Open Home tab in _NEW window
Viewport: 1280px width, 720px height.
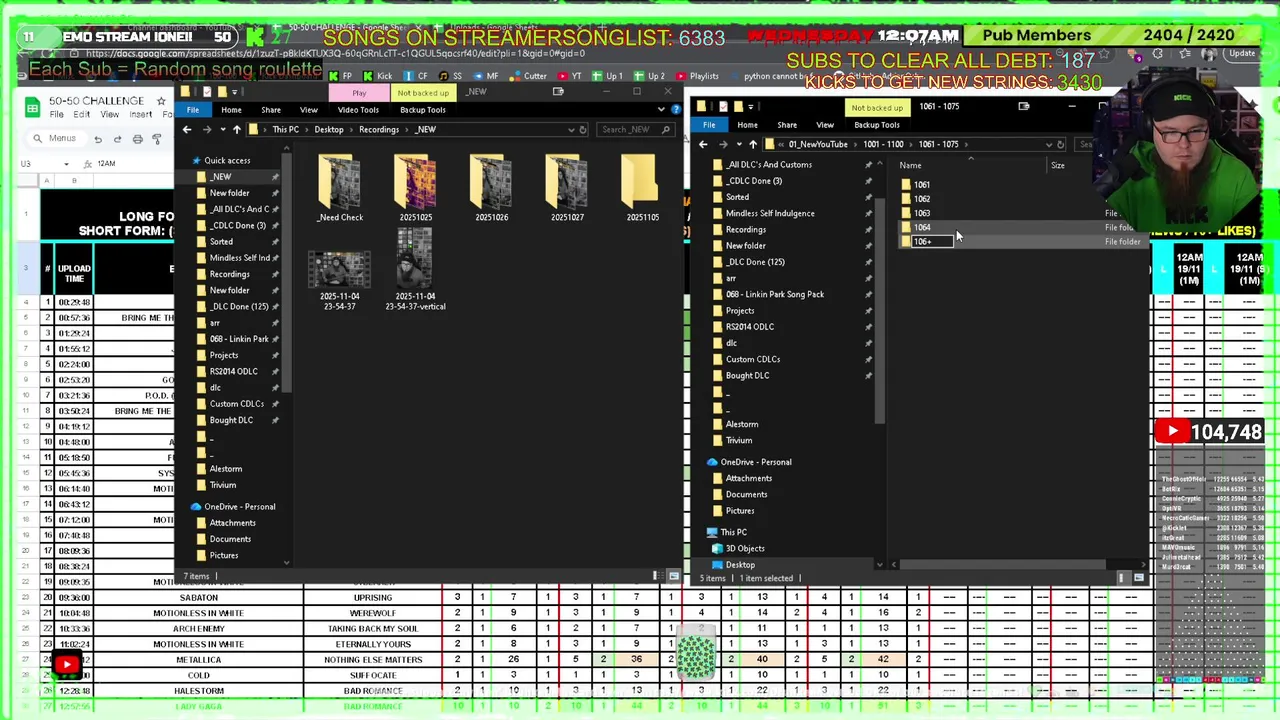(x=231, y=110)
